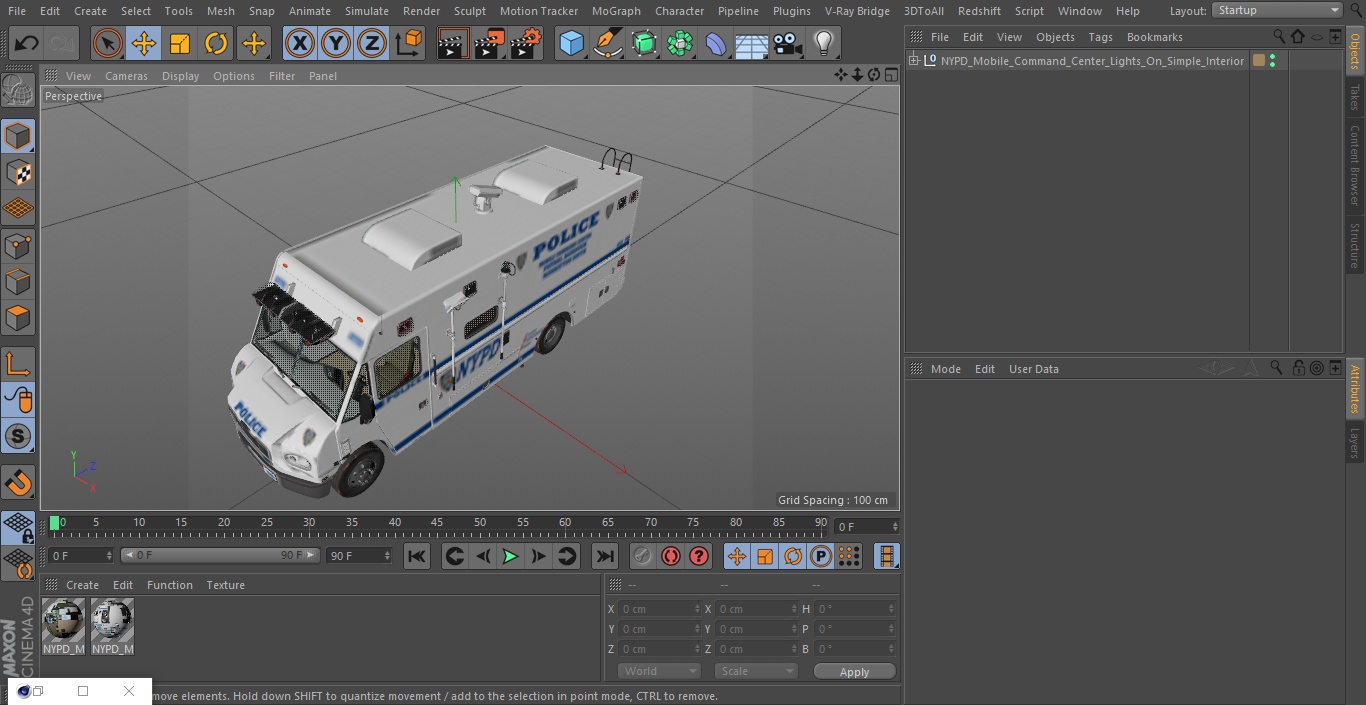Viewport: 1366px width, 705px height.
Task: Open the World coordinate system dropdown
Action: click(x=658, y=671)
